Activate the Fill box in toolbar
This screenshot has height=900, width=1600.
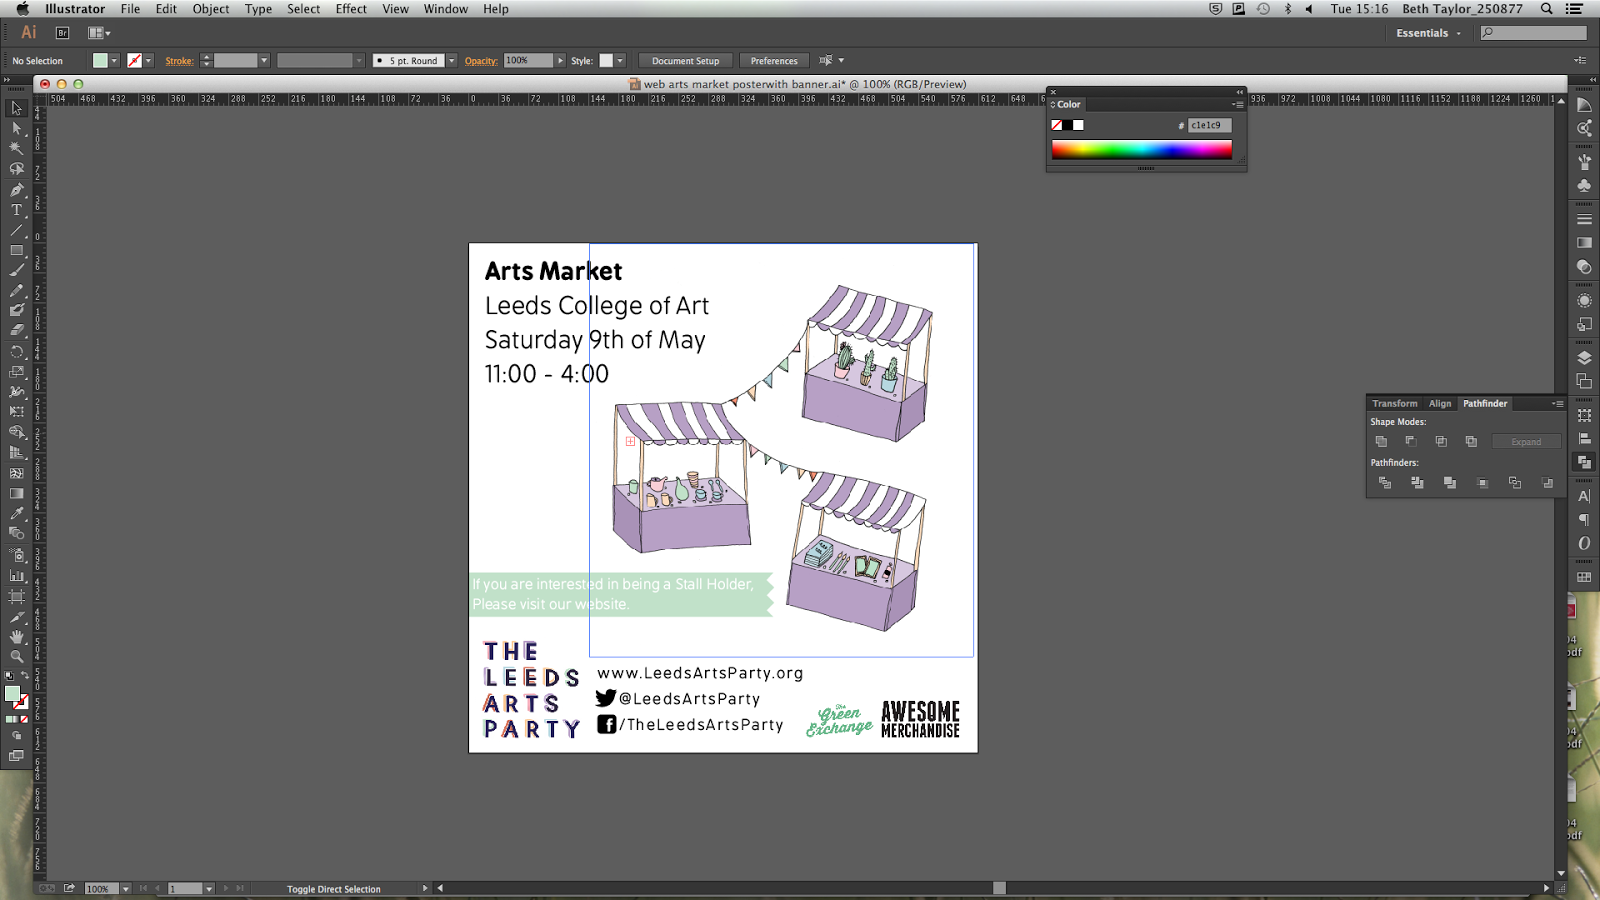12,693
